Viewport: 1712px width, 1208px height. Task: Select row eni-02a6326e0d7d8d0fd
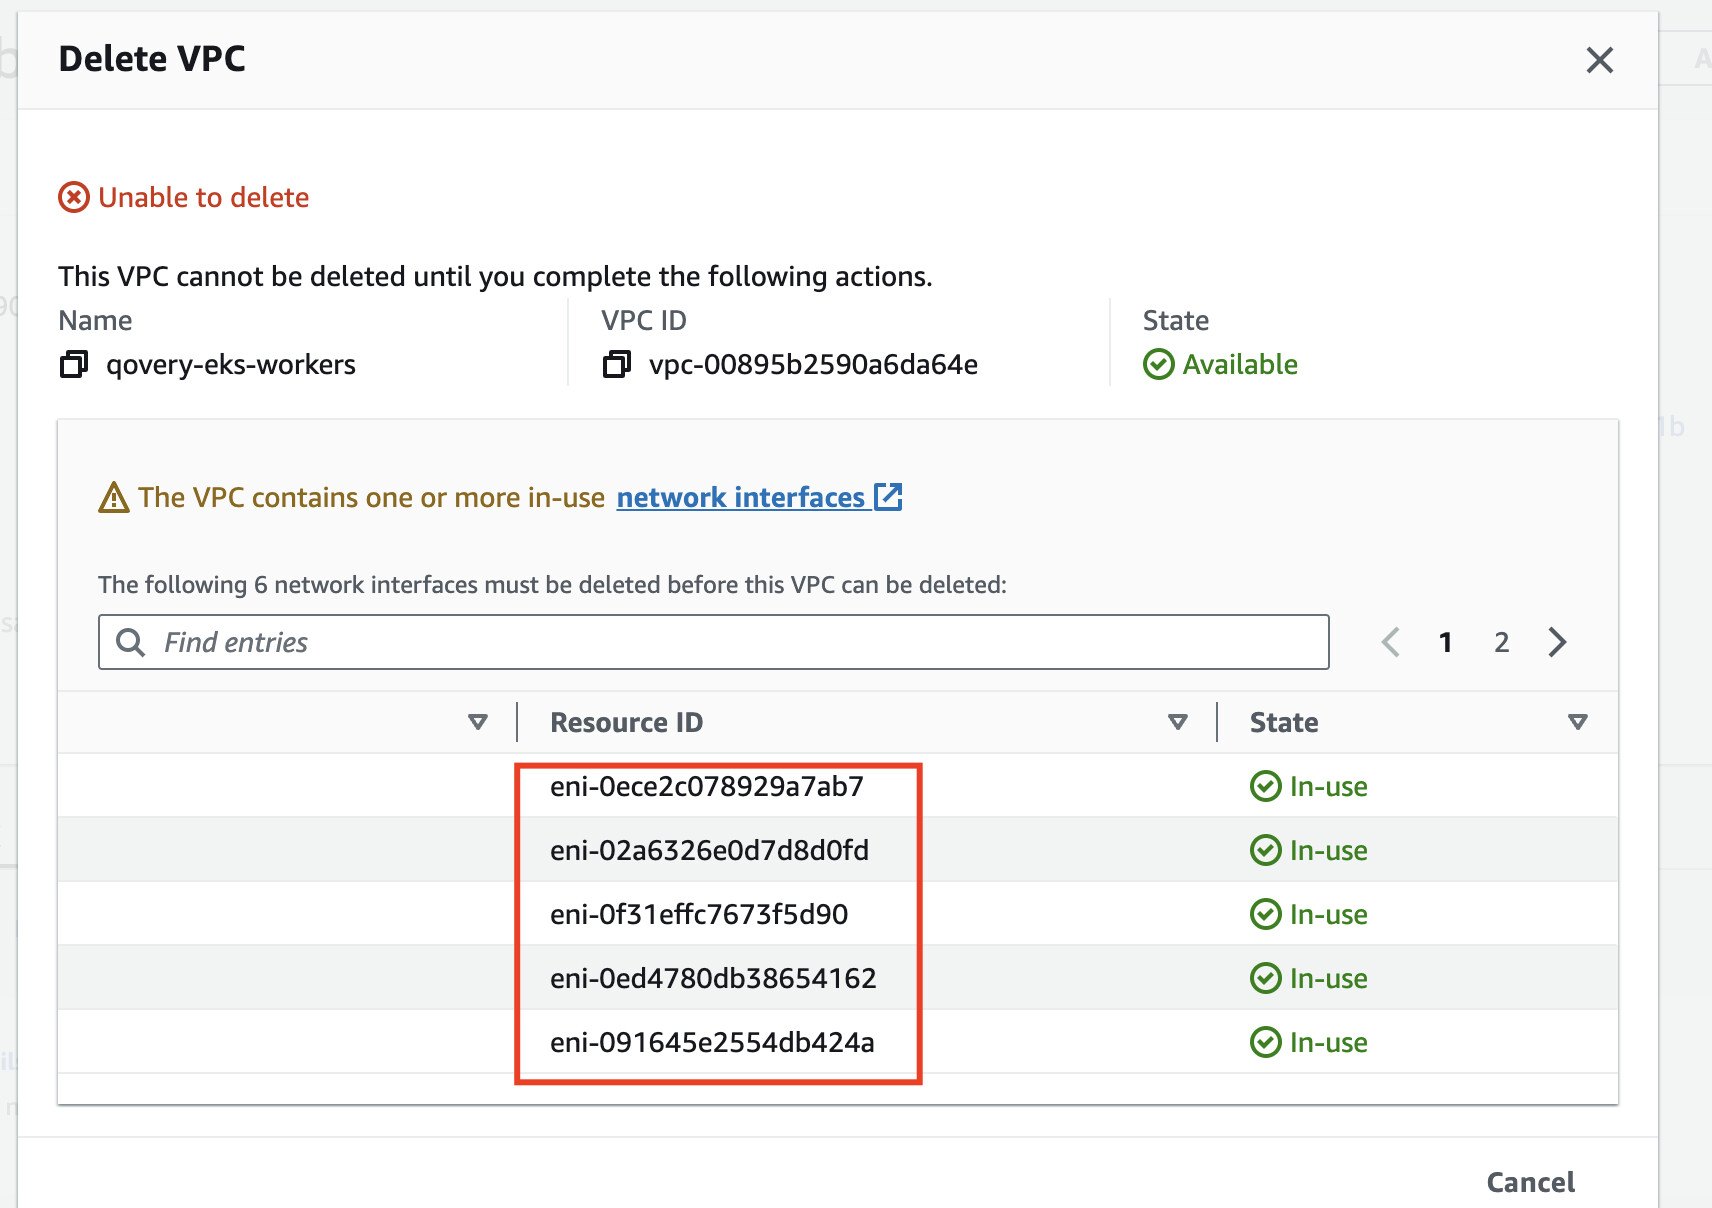(709, 850)
